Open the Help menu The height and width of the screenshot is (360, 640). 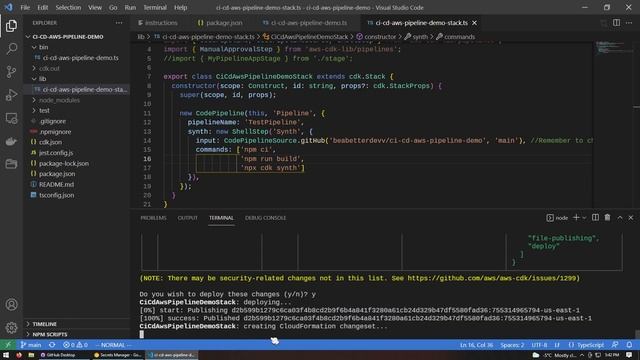click(x=180, y=7)
